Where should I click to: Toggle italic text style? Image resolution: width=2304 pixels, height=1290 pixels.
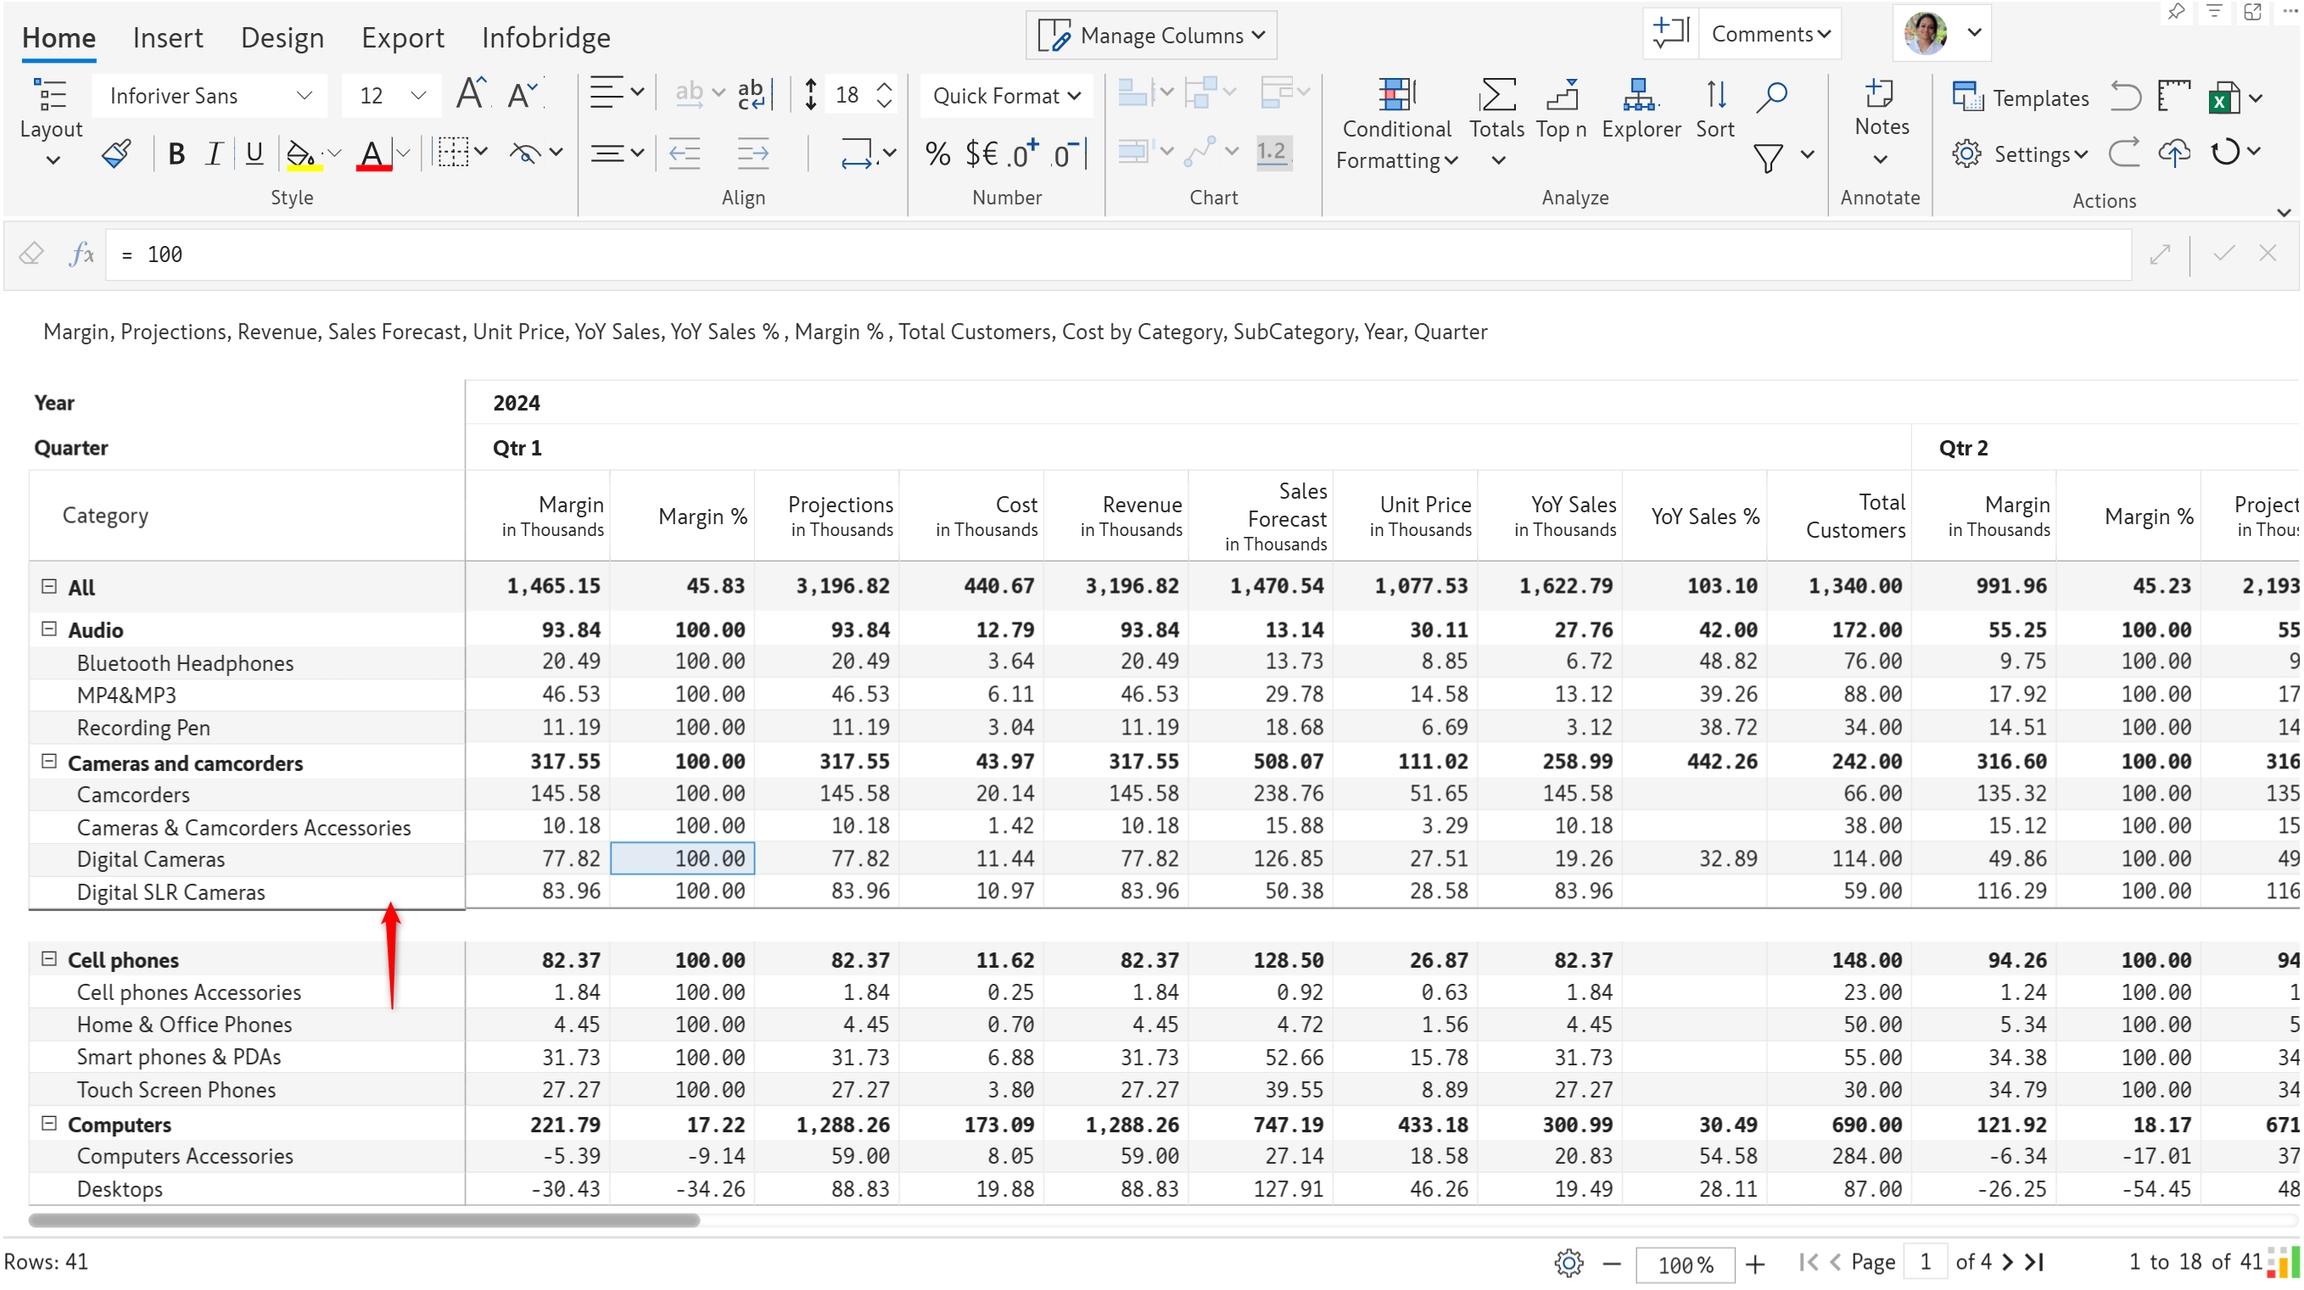pos(213,153)
